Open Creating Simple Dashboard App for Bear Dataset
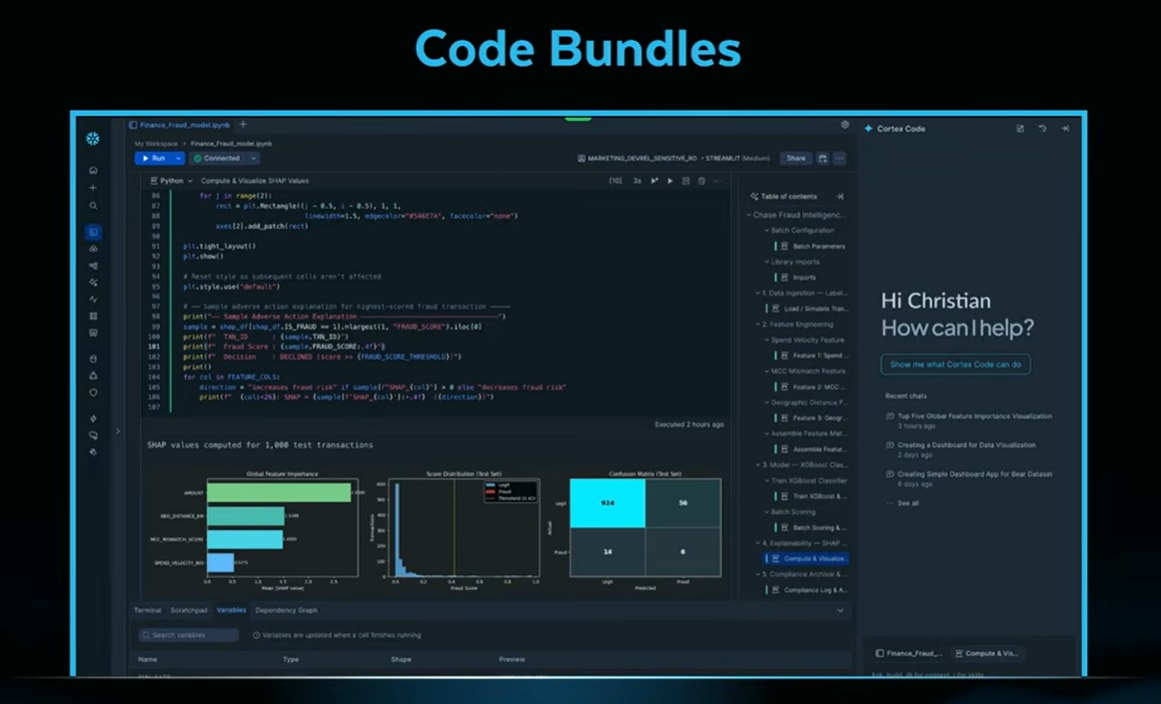The width and height of the screenshot is (1161, 704). [x=969, y=478]
